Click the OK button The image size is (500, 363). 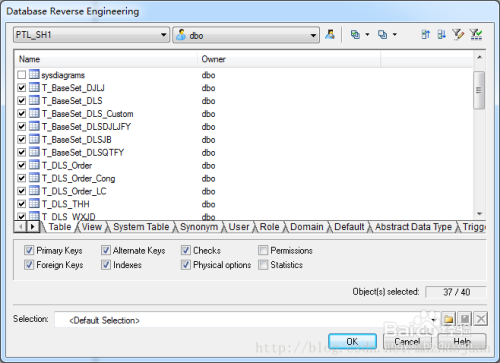(x=352, y=341)
